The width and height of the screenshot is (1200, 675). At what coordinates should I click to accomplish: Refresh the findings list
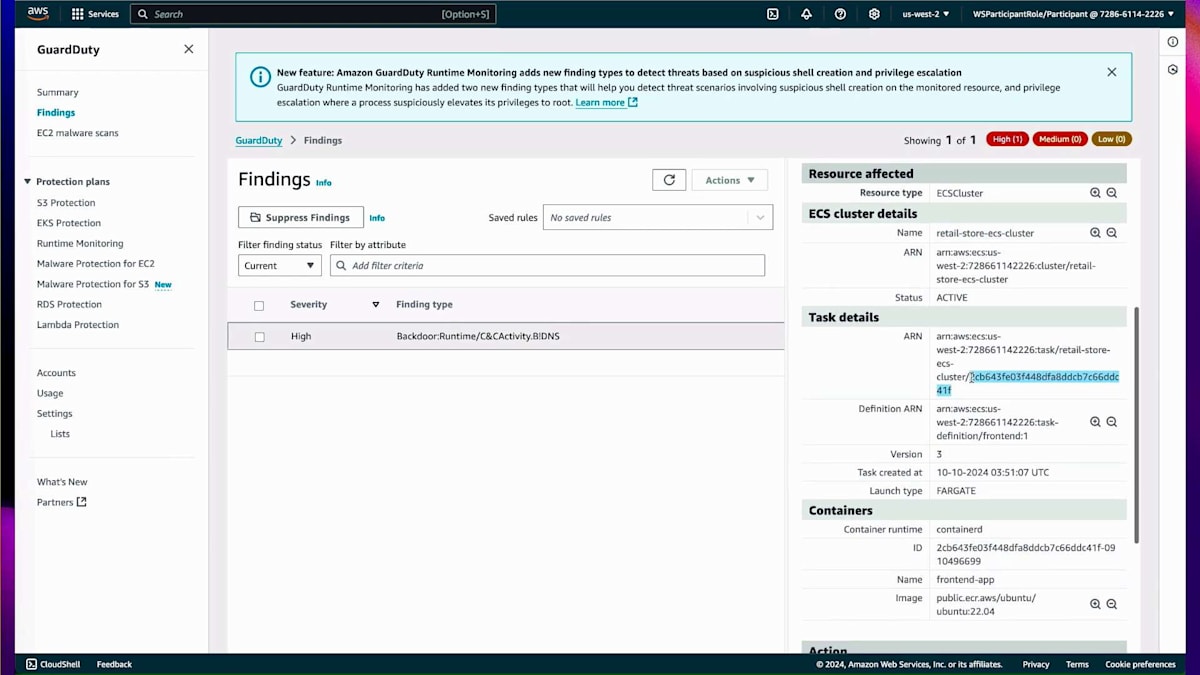pyautogui.click(x=669, y=180)
